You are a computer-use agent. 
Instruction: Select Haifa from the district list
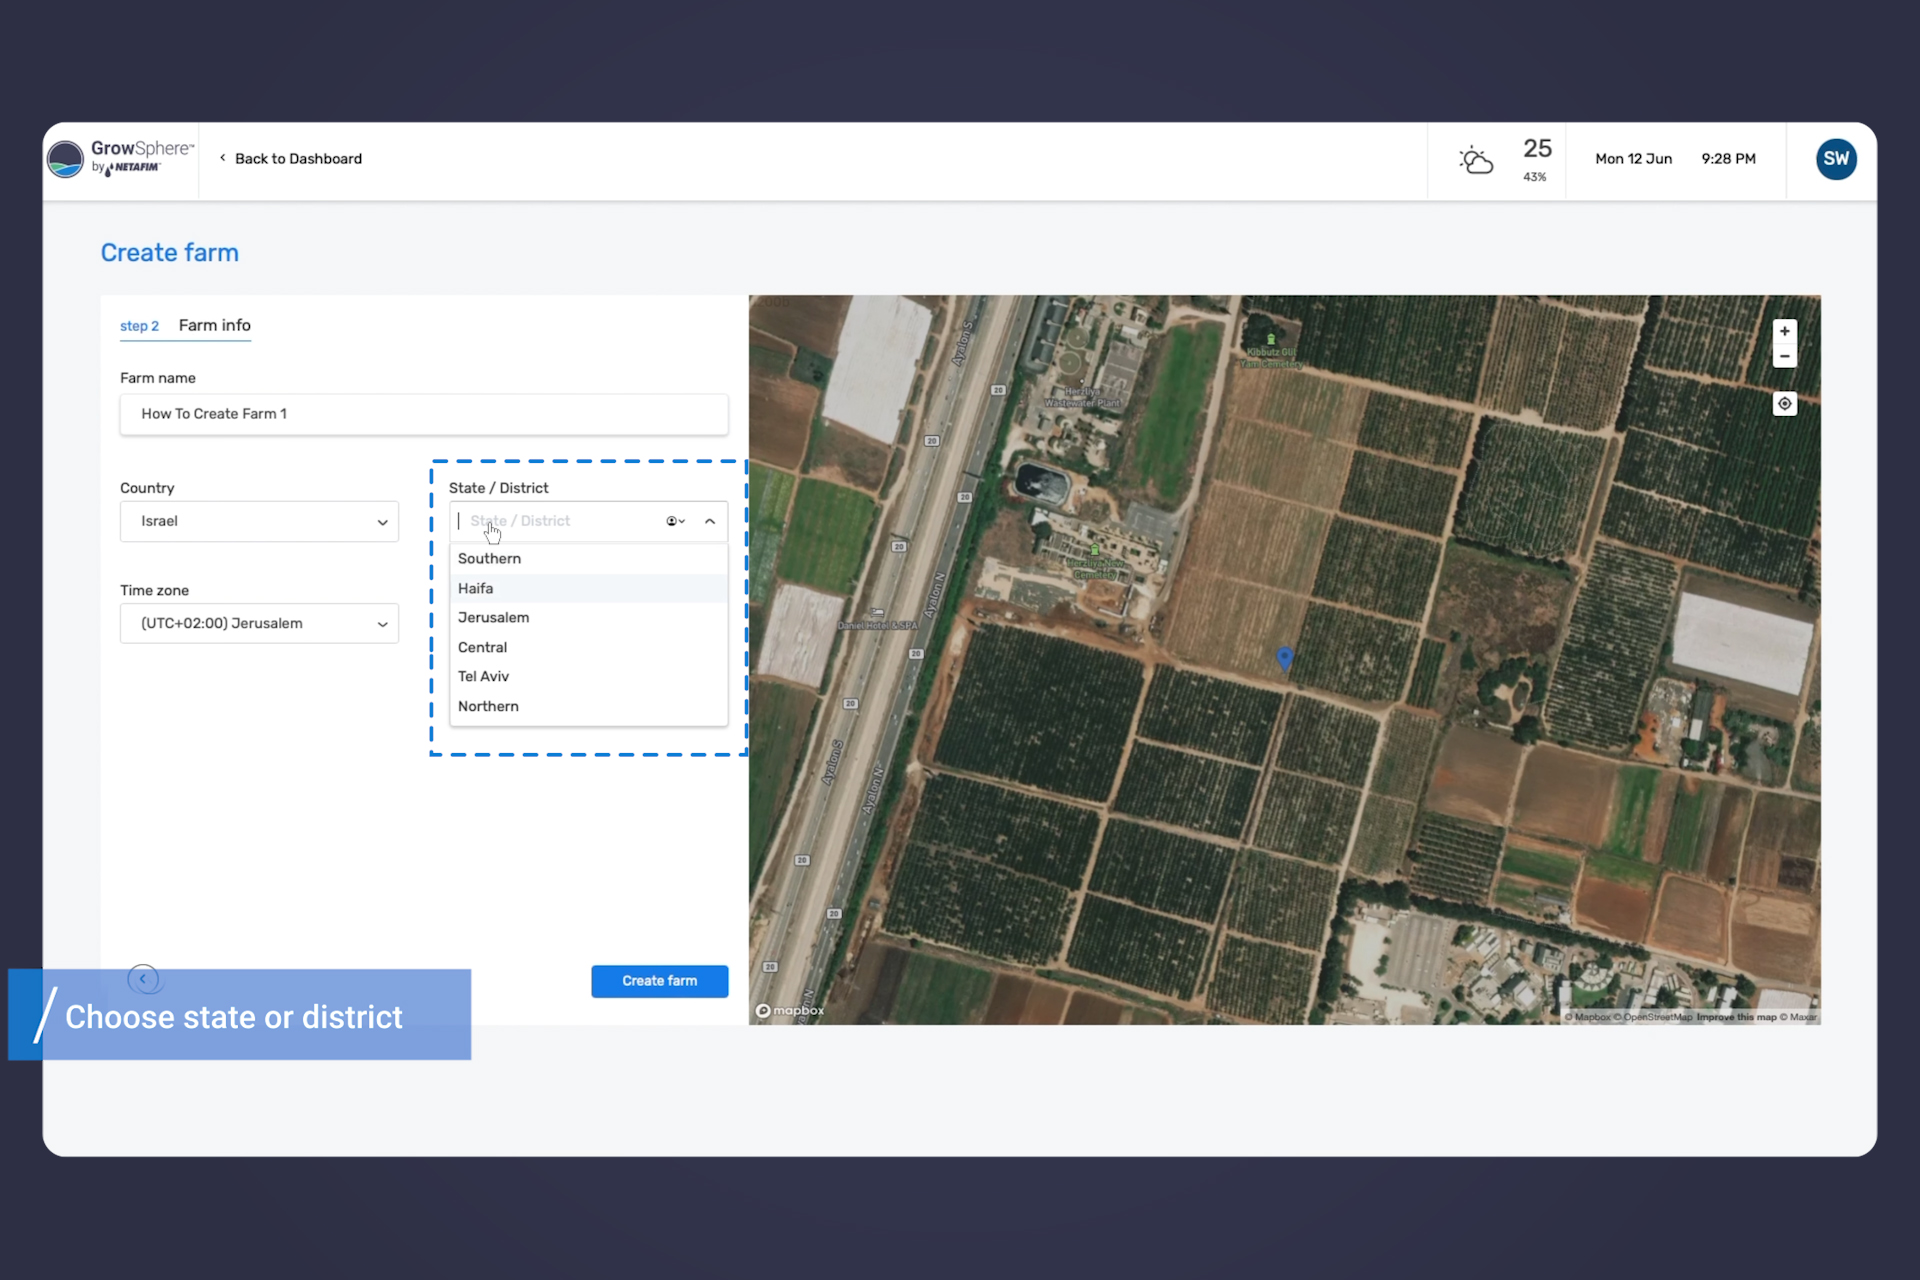(476, 589)
